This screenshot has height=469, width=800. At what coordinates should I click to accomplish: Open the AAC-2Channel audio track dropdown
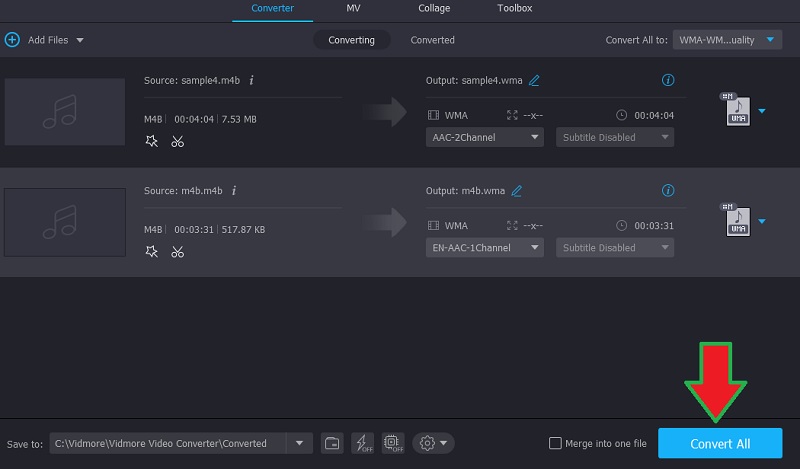click(x=485, y=137)
